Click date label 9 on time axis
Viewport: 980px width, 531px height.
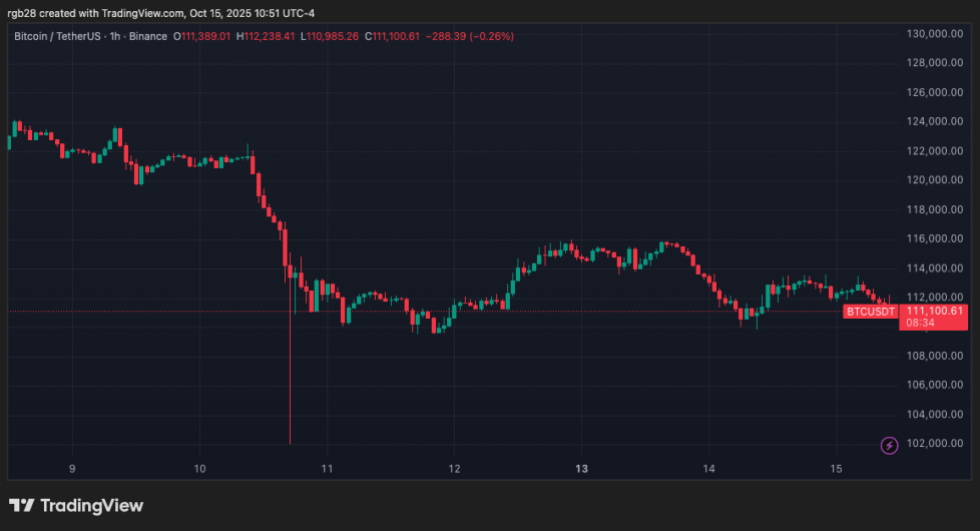pos(72,469)
